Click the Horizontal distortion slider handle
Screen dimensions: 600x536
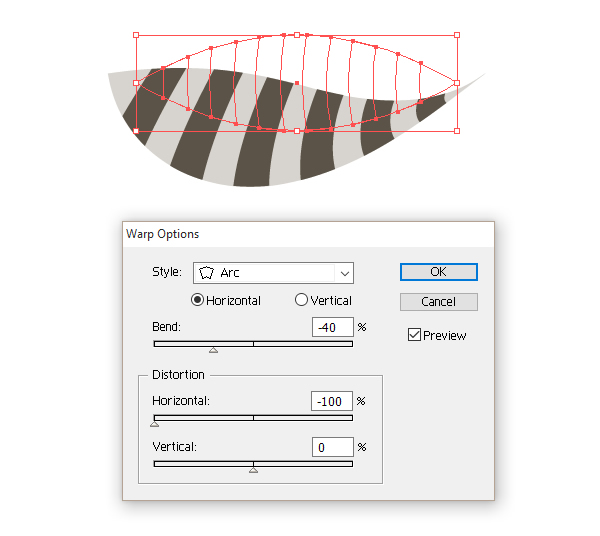click(x=154, y=424)
